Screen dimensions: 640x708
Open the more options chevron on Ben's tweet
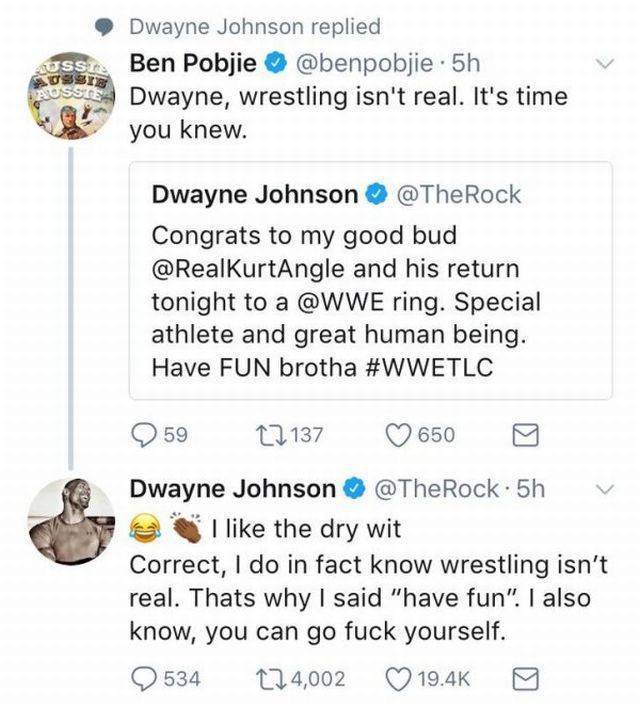coord(602,64)
